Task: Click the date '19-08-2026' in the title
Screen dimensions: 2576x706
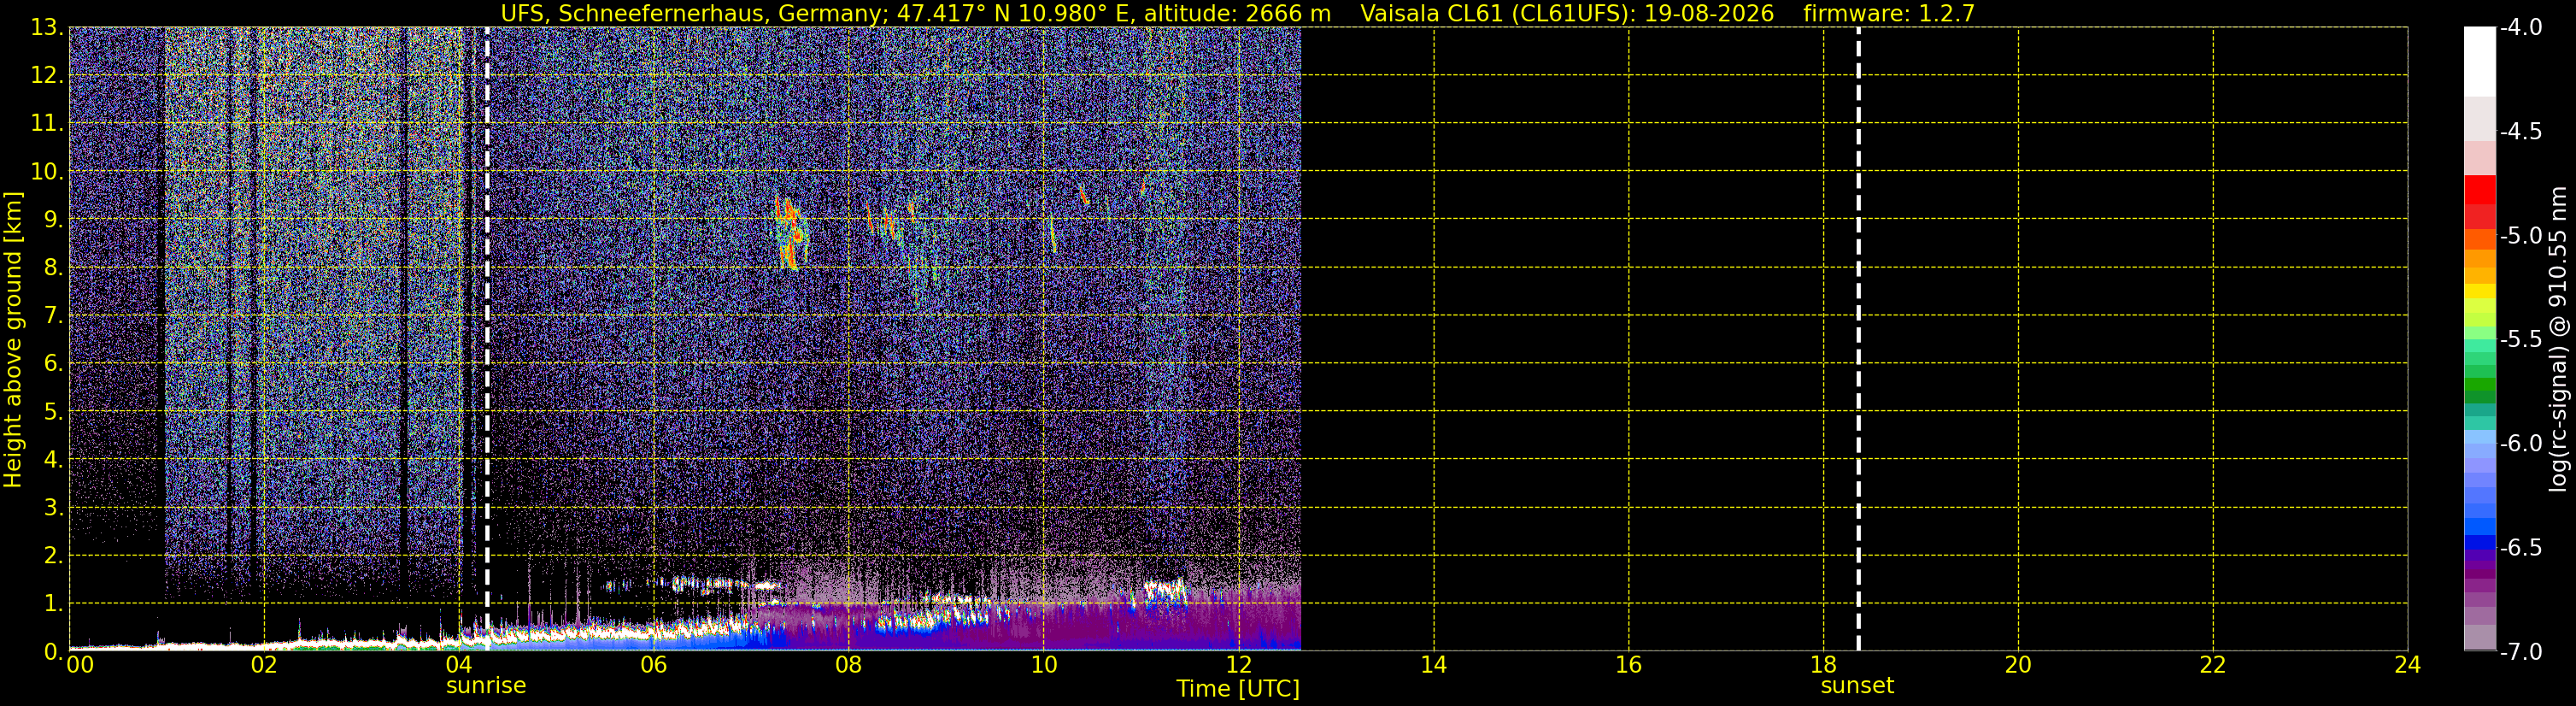Action: coord(1709,13)
